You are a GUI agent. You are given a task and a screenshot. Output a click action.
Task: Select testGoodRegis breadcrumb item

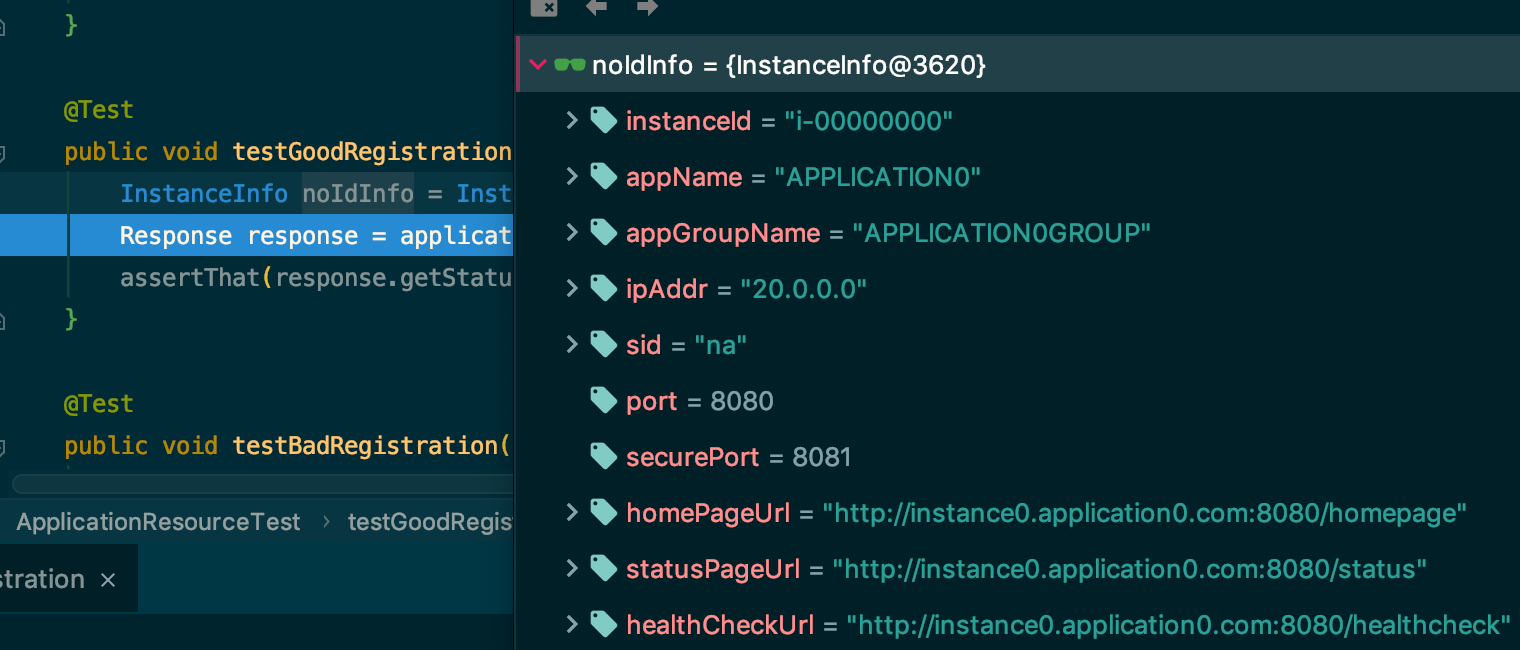click(x=429, y=522)
